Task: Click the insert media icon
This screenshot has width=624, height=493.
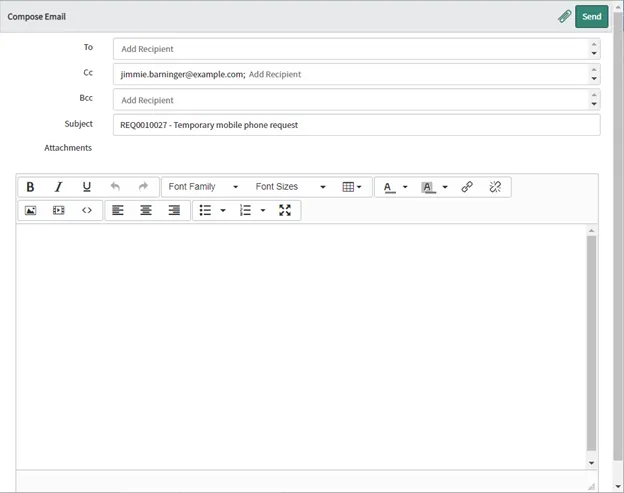Action: (58, 210)
